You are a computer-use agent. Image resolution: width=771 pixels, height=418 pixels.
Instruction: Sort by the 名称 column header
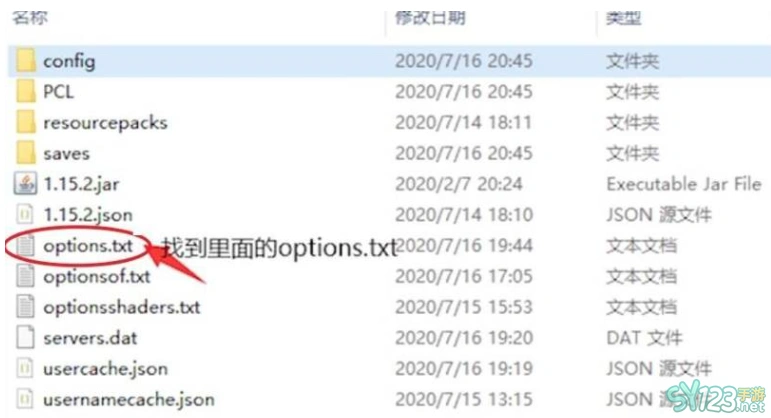pos(30,18)
